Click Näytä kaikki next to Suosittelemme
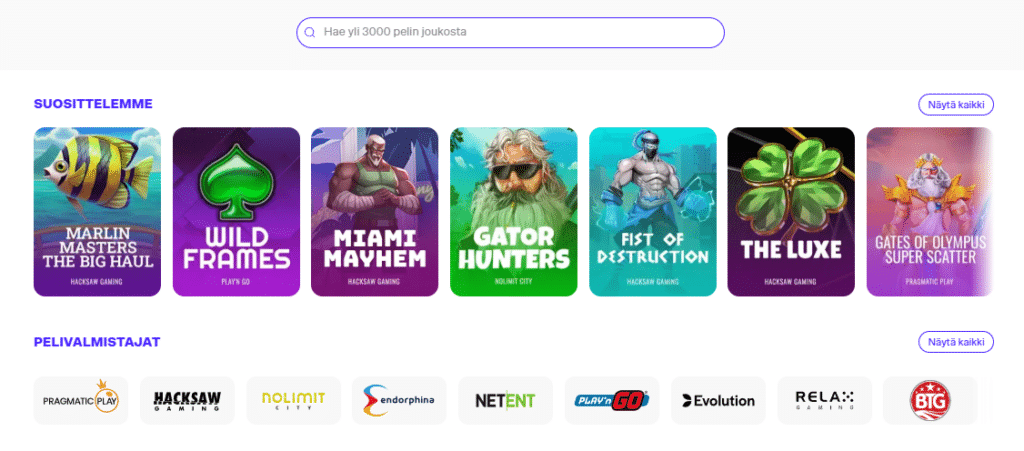This screenshot has height=451, width=1024. click(955, 104)
